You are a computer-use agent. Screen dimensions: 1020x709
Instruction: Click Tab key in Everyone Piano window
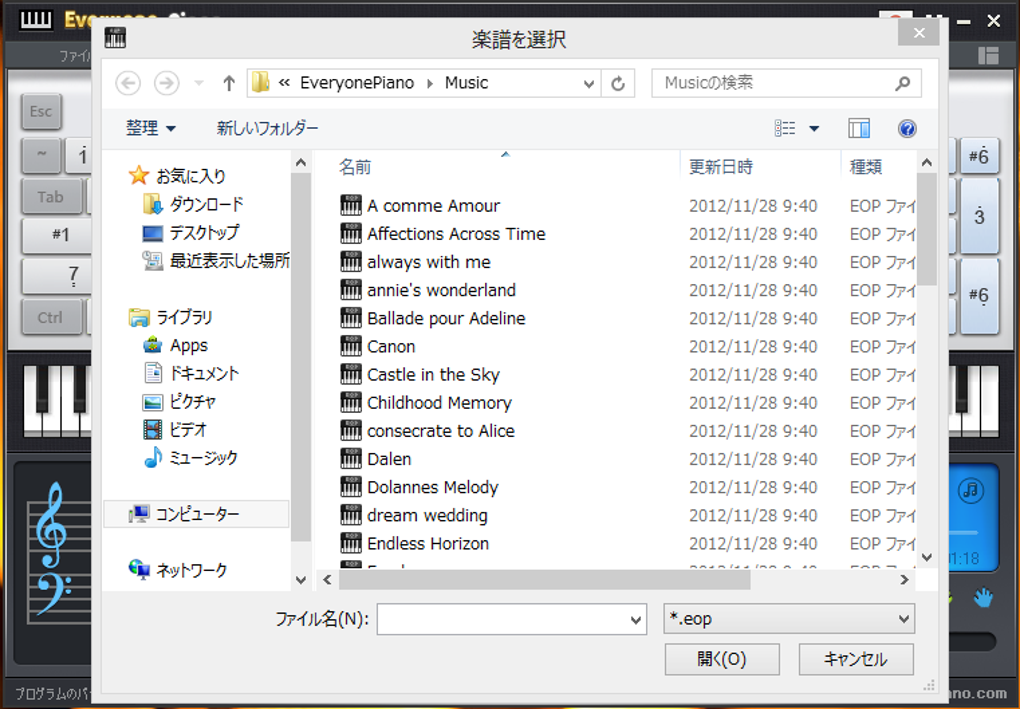coord(51,196)
